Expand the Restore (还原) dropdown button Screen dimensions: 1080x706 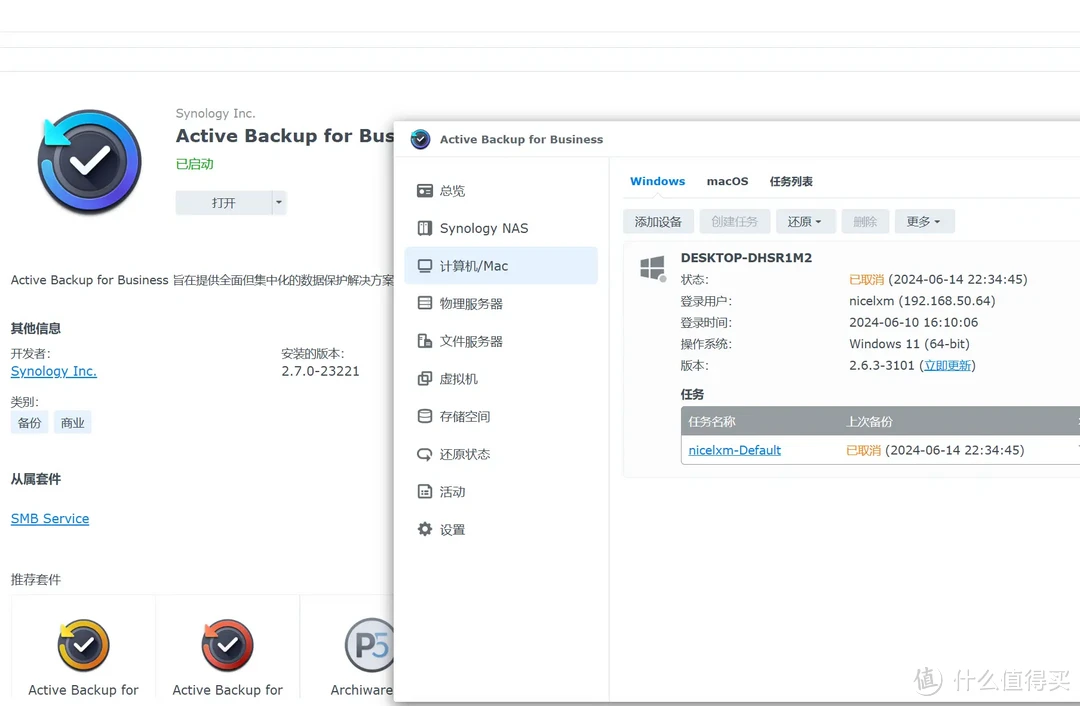(804, 222)
